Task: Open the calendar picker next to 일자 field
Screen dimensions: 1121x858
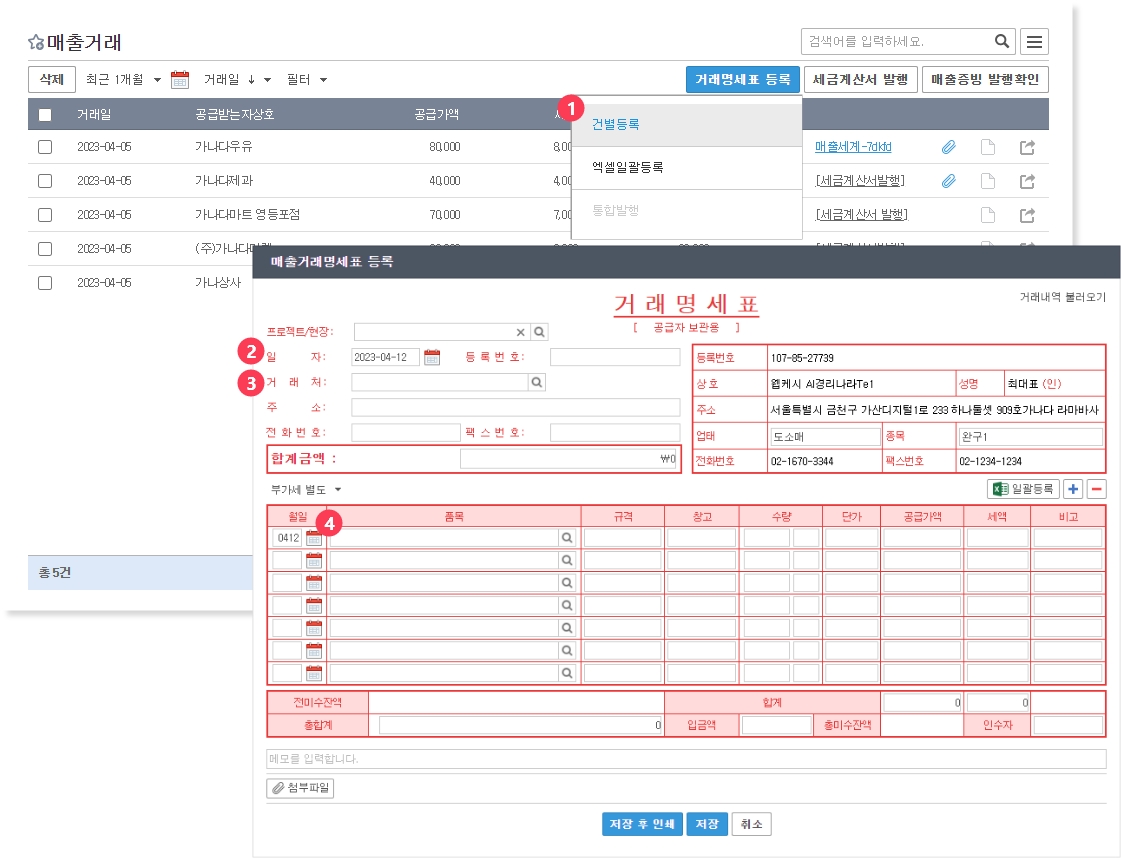Action: click(432, 357)
